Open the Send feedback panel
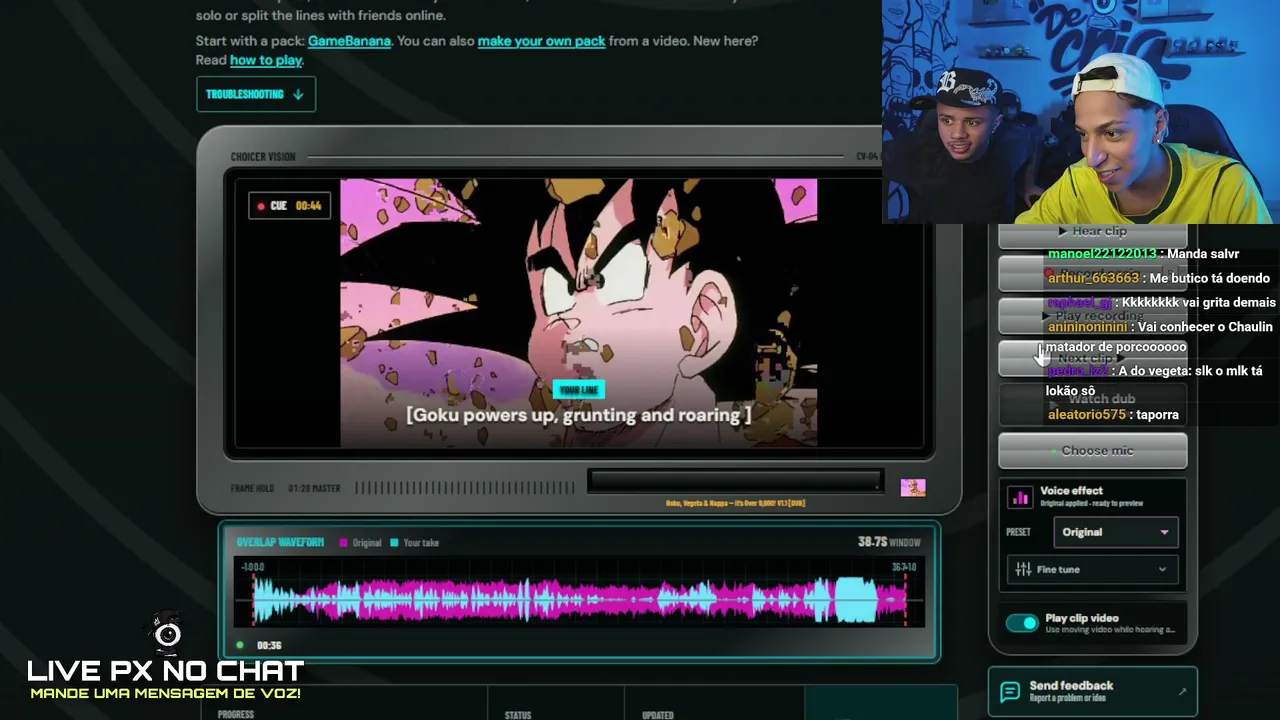1280x720 pixels. tap(1093, 691)
